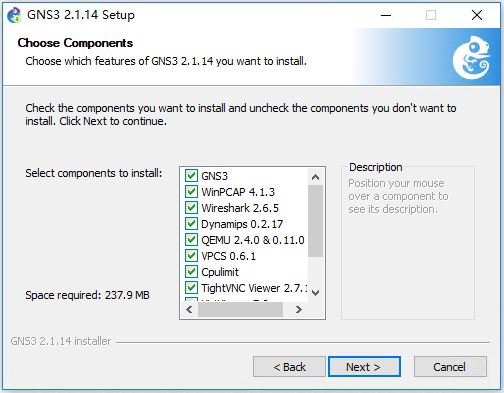Return to previous page with Back button
504x393 pixels.
pyautogui.click(x=289, y=367)
